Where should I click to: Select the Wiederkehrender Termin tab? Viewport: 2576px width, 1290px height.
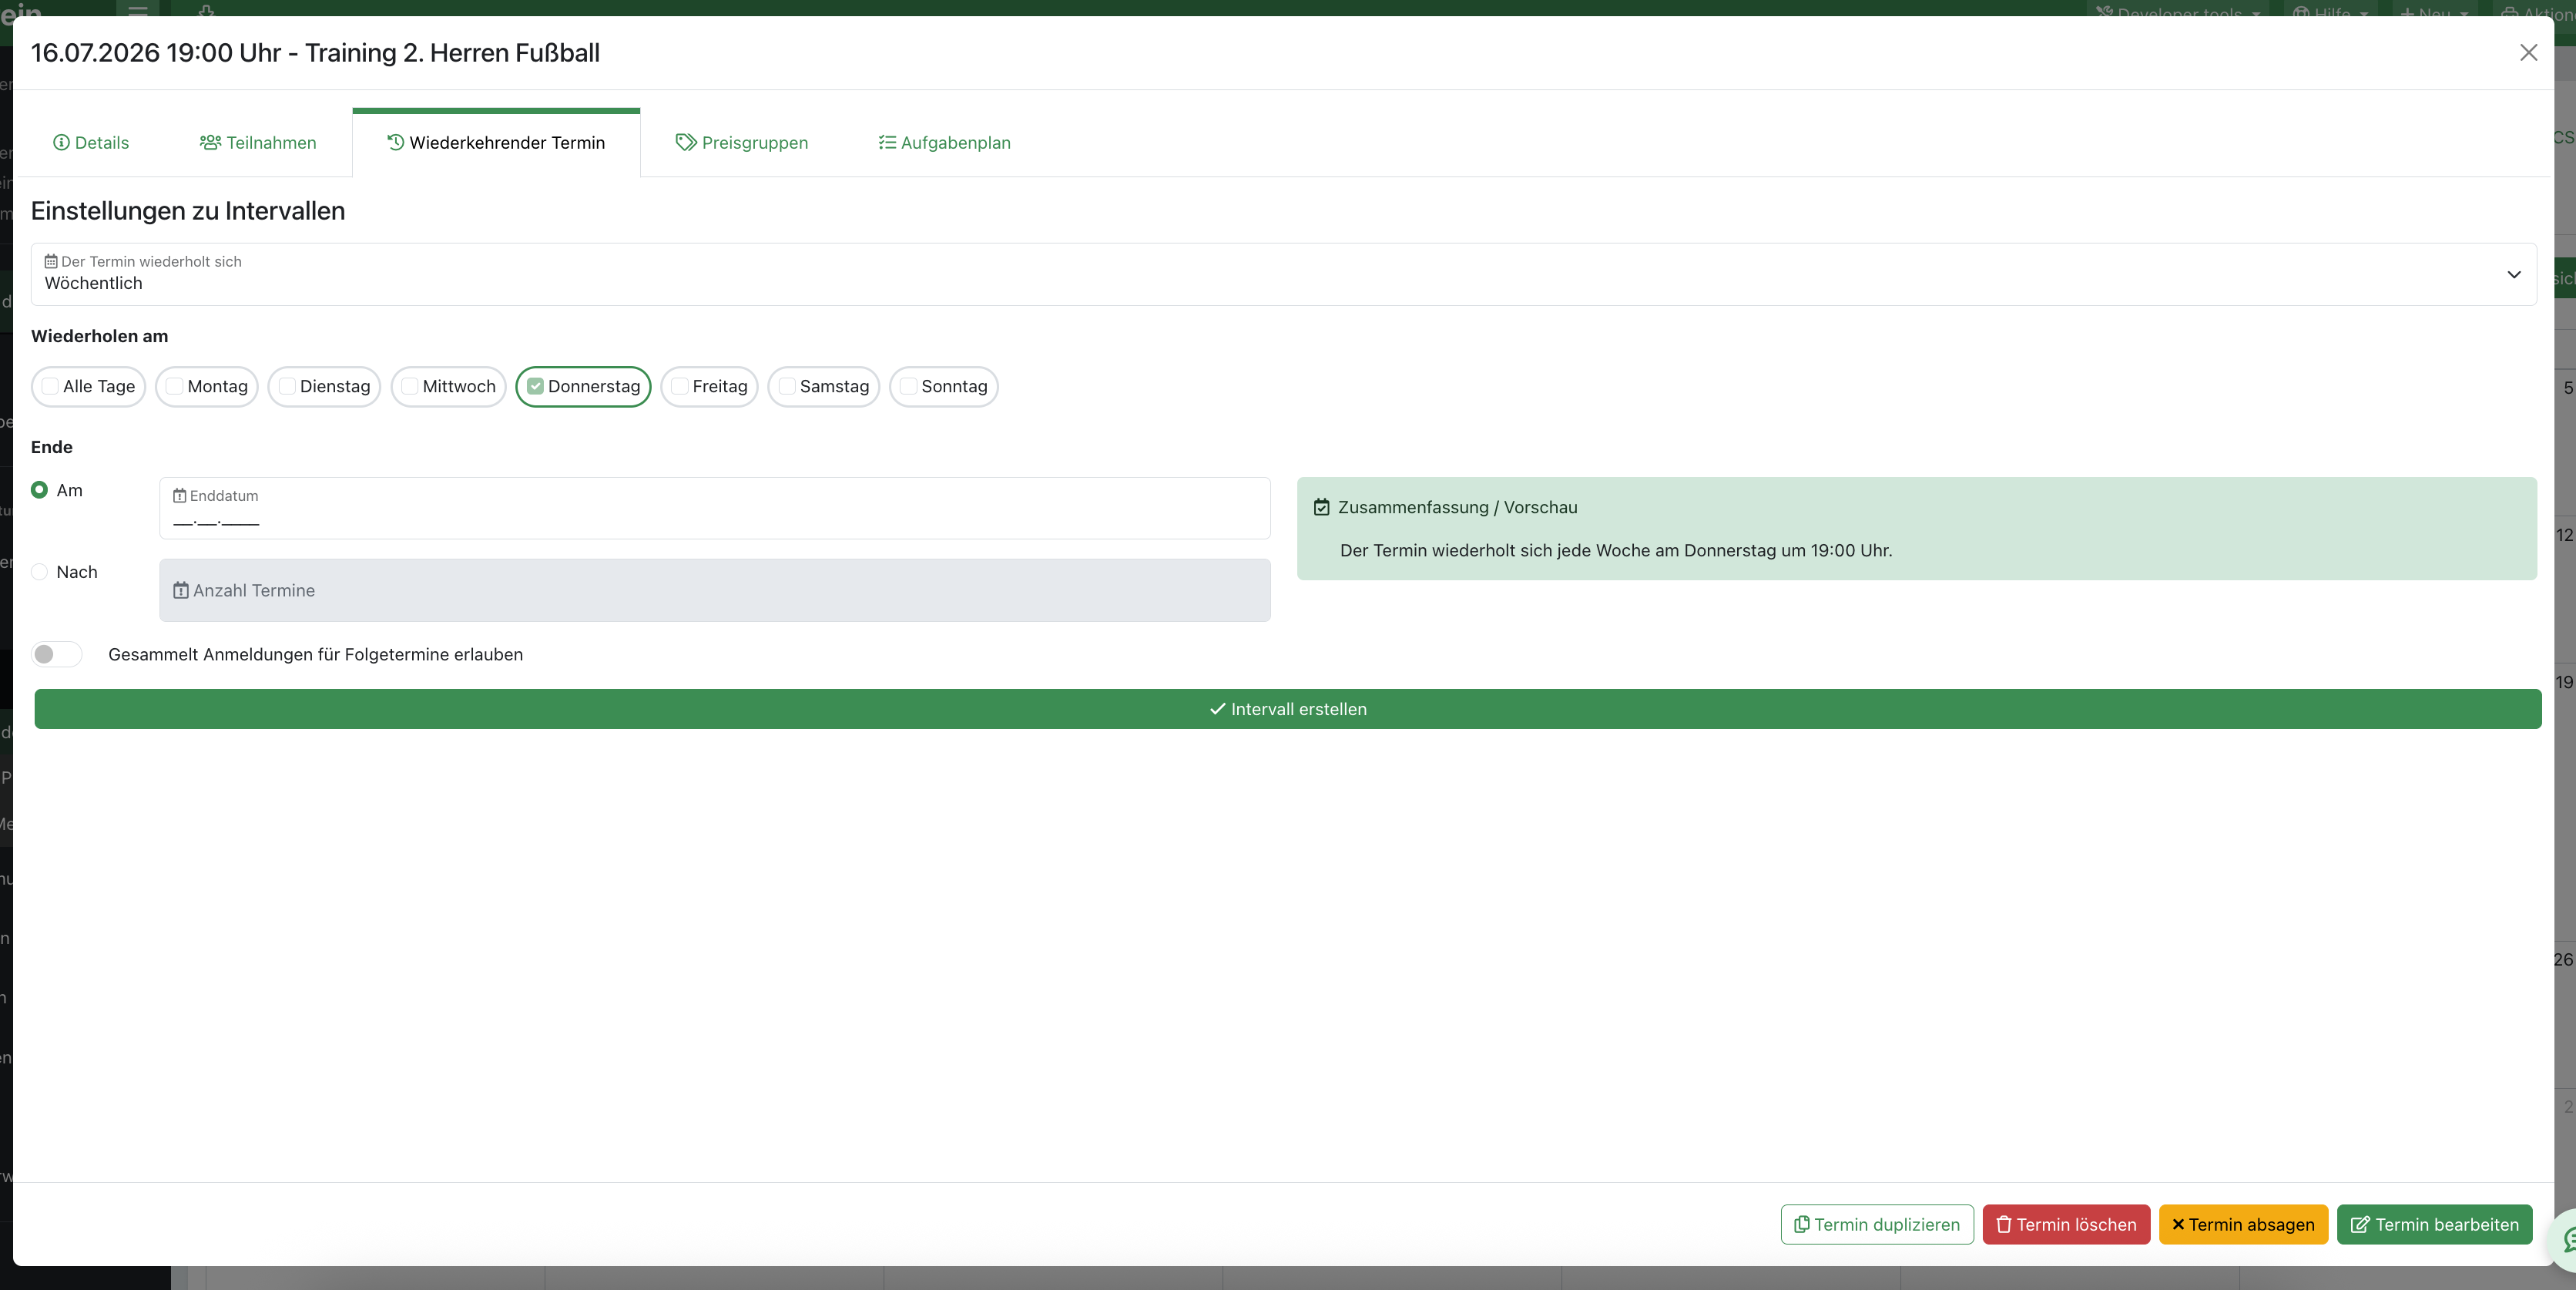496,143
